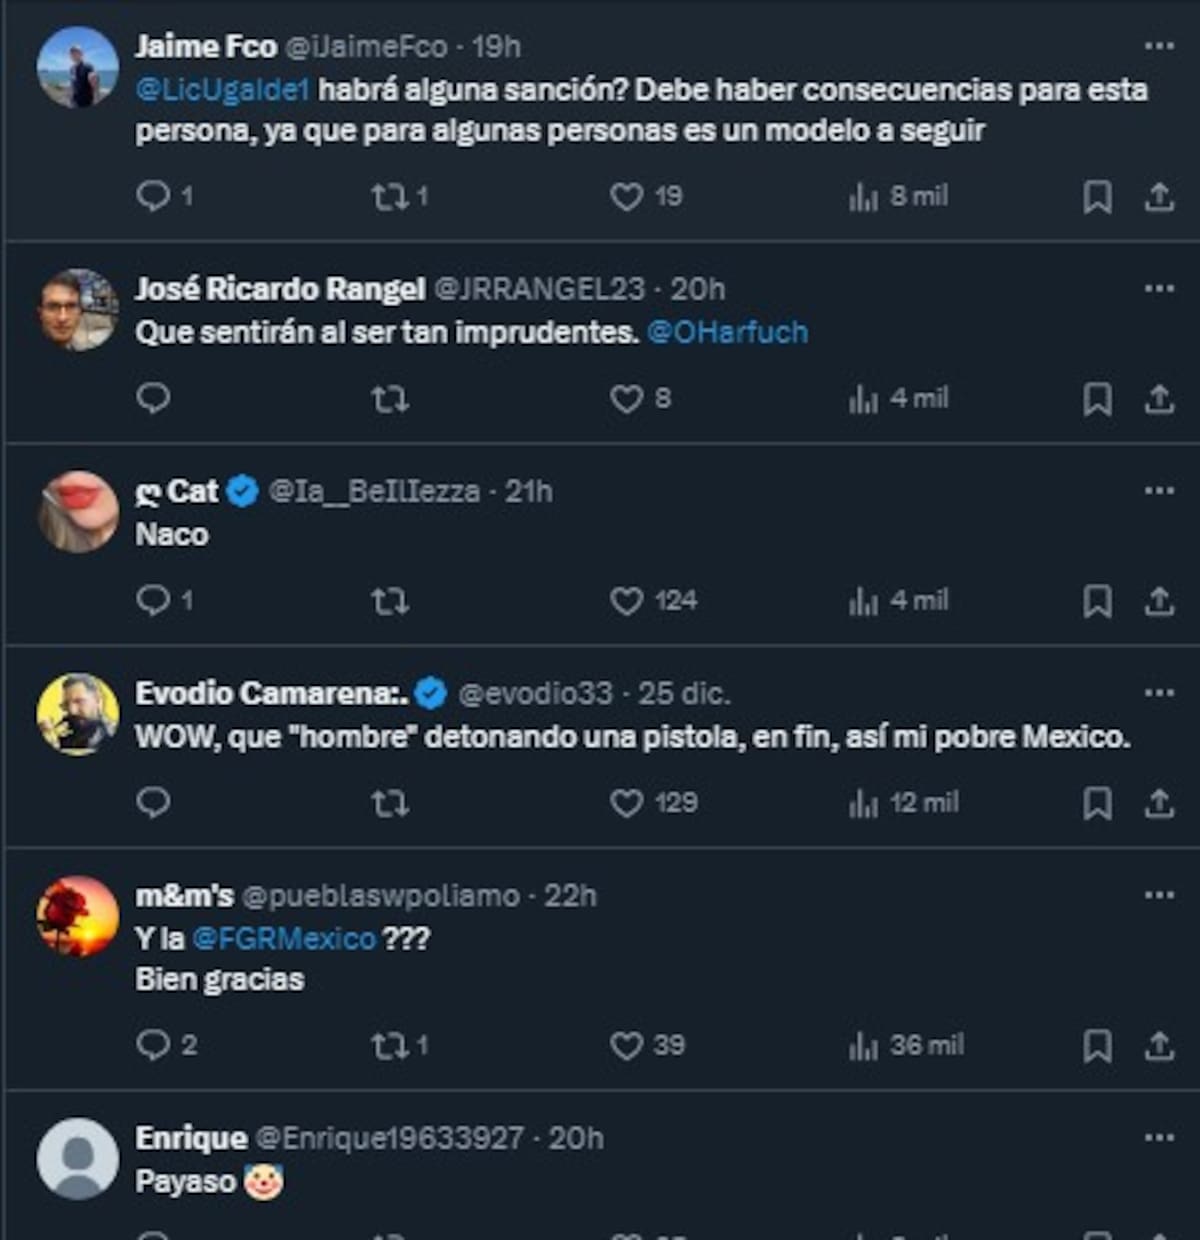1200x1240 pixels.
Task: Click the @FGRMexico mention
Action: pyautogui.click(x=284, y=938)
